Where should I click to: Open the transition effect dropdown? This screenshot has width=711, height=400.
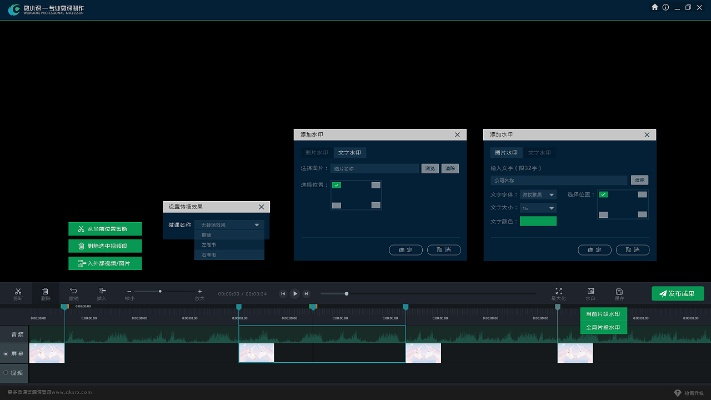pos(231,226)
